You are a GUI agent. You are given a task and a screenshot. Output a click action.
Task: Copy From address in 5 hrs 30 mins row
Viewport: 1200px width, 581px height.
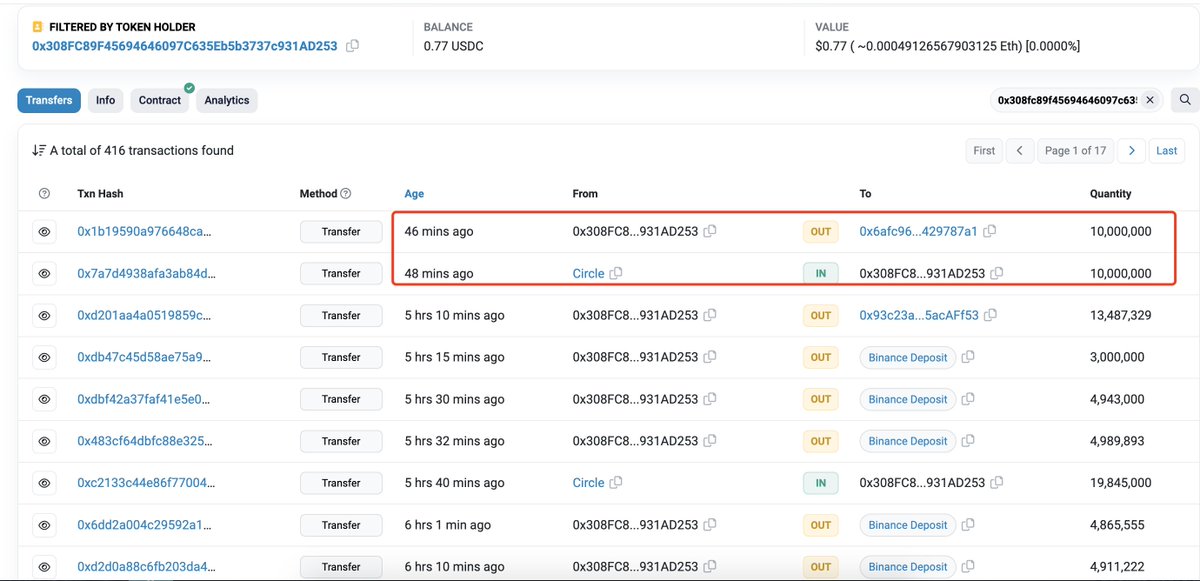click(710, 399)
